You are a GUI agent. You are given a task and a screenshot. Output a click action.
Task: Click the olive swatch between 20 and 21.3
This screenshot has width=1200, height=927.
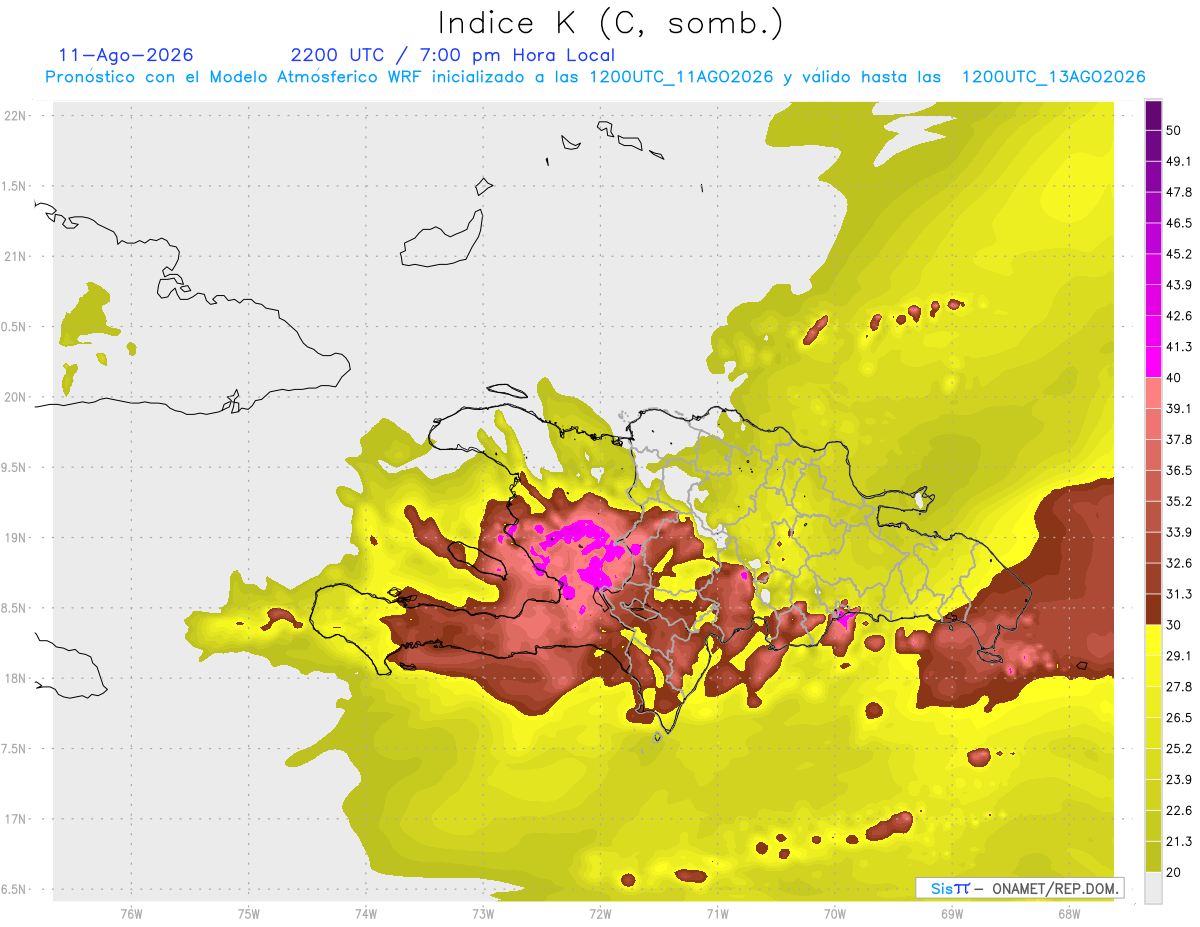(x=1153, y=856)
